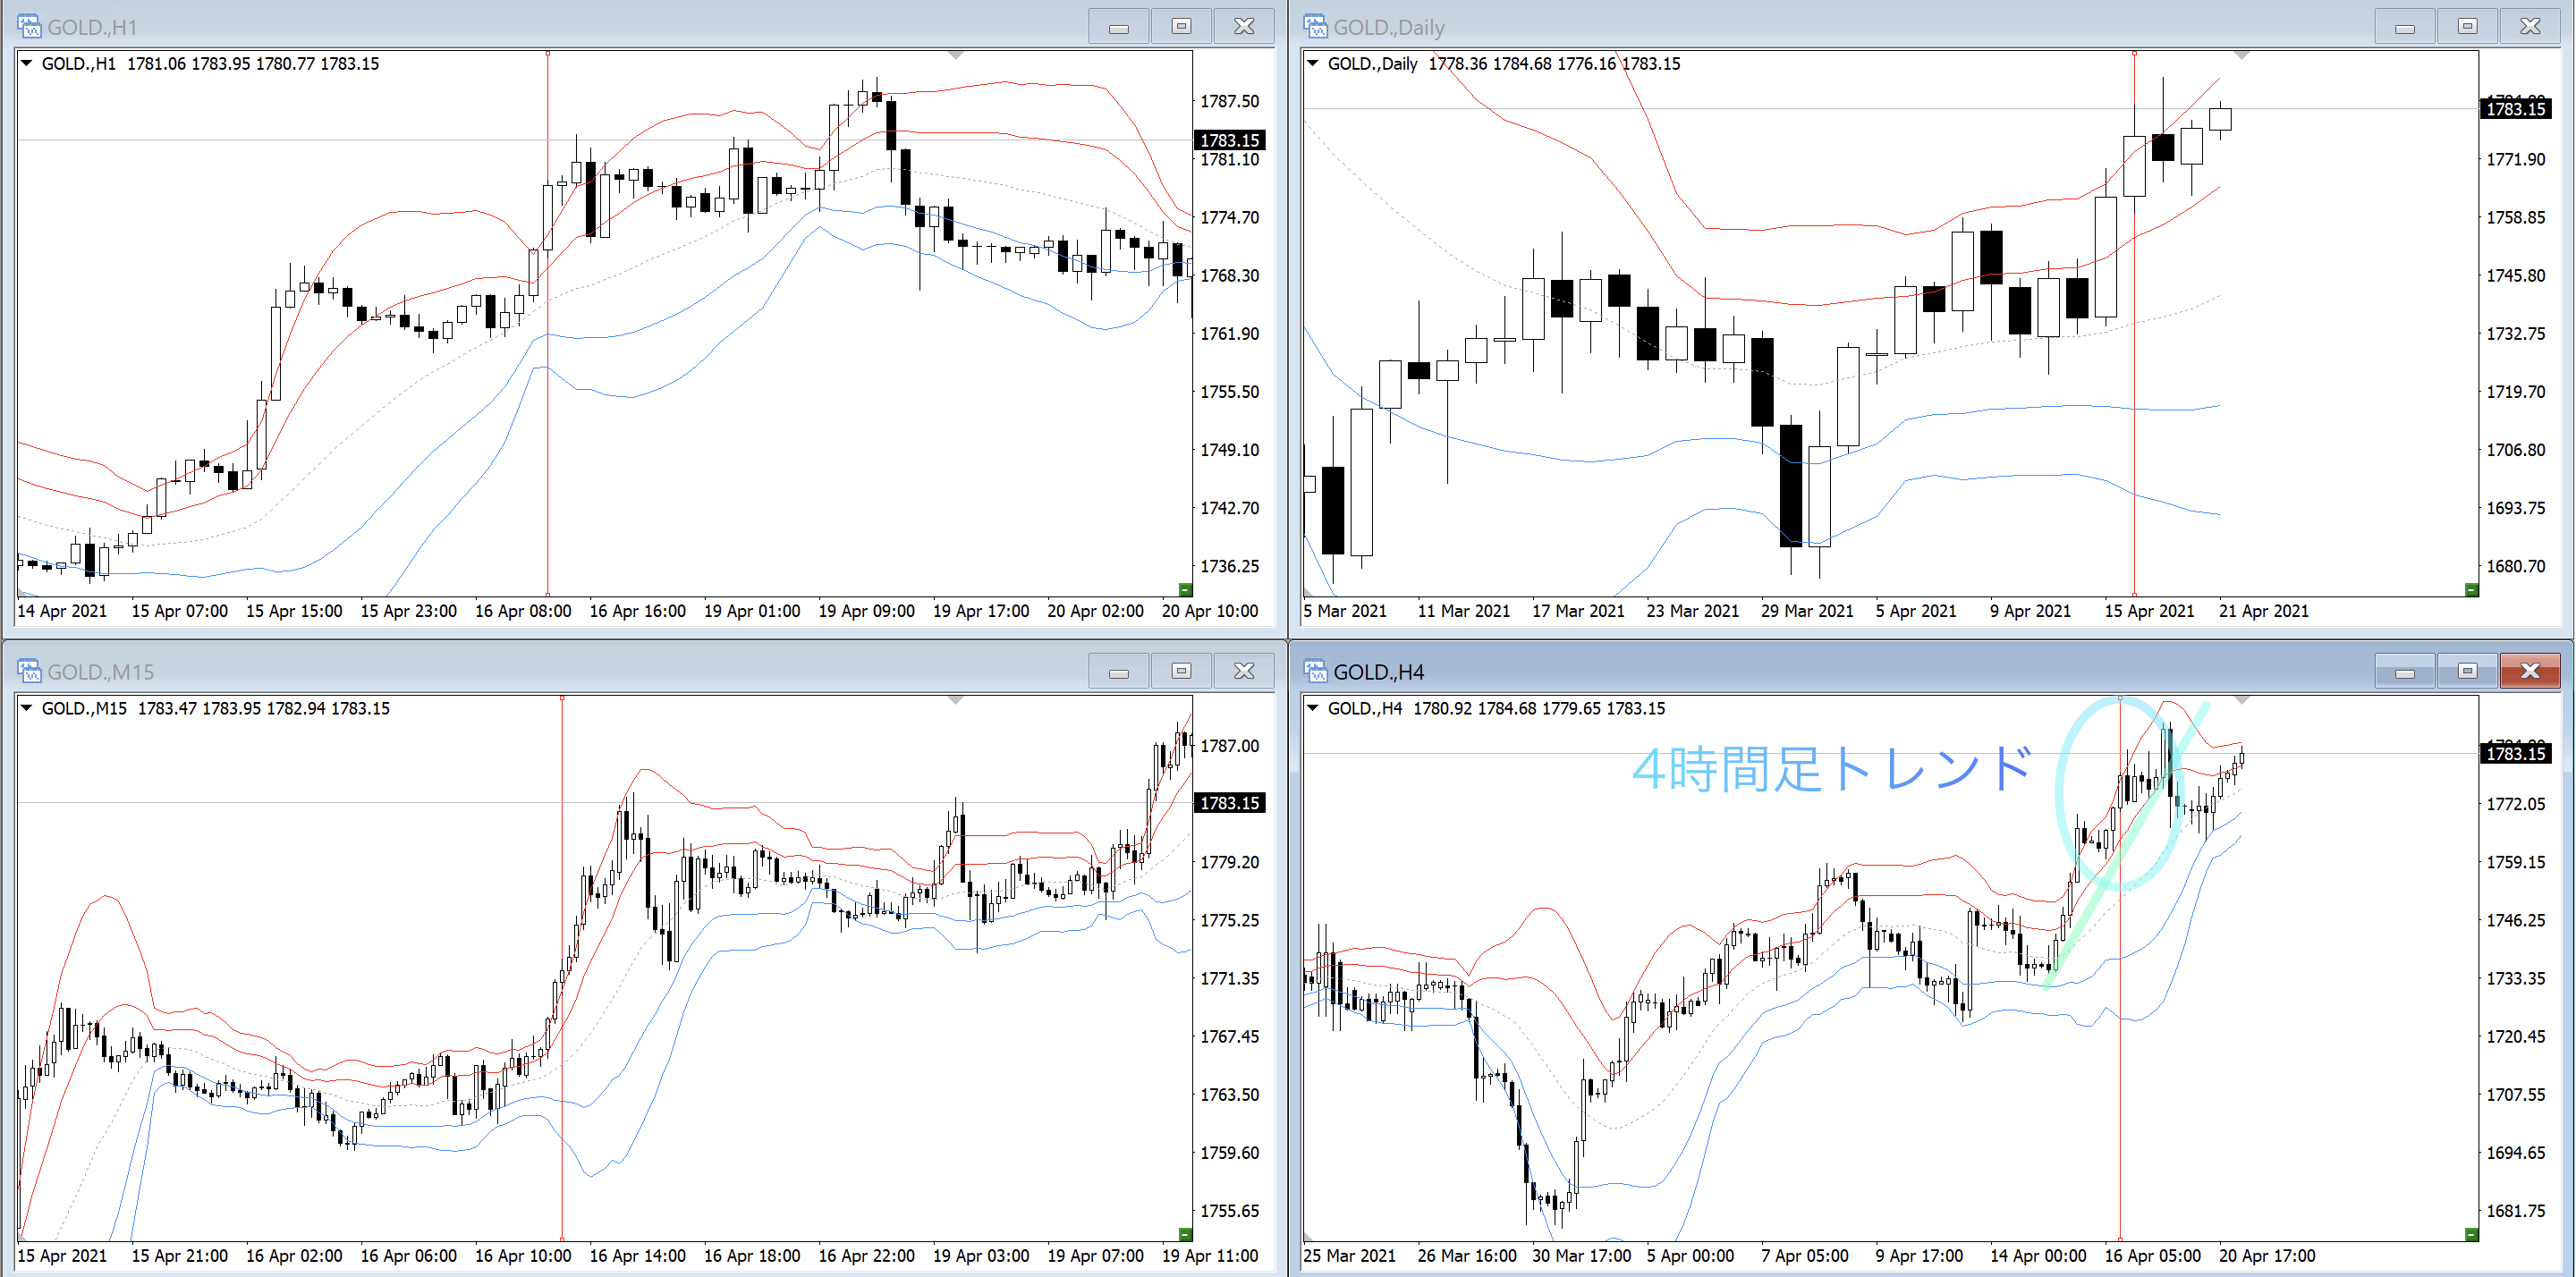Click the GOLD,H1 window chart icon

pos(29,26)
